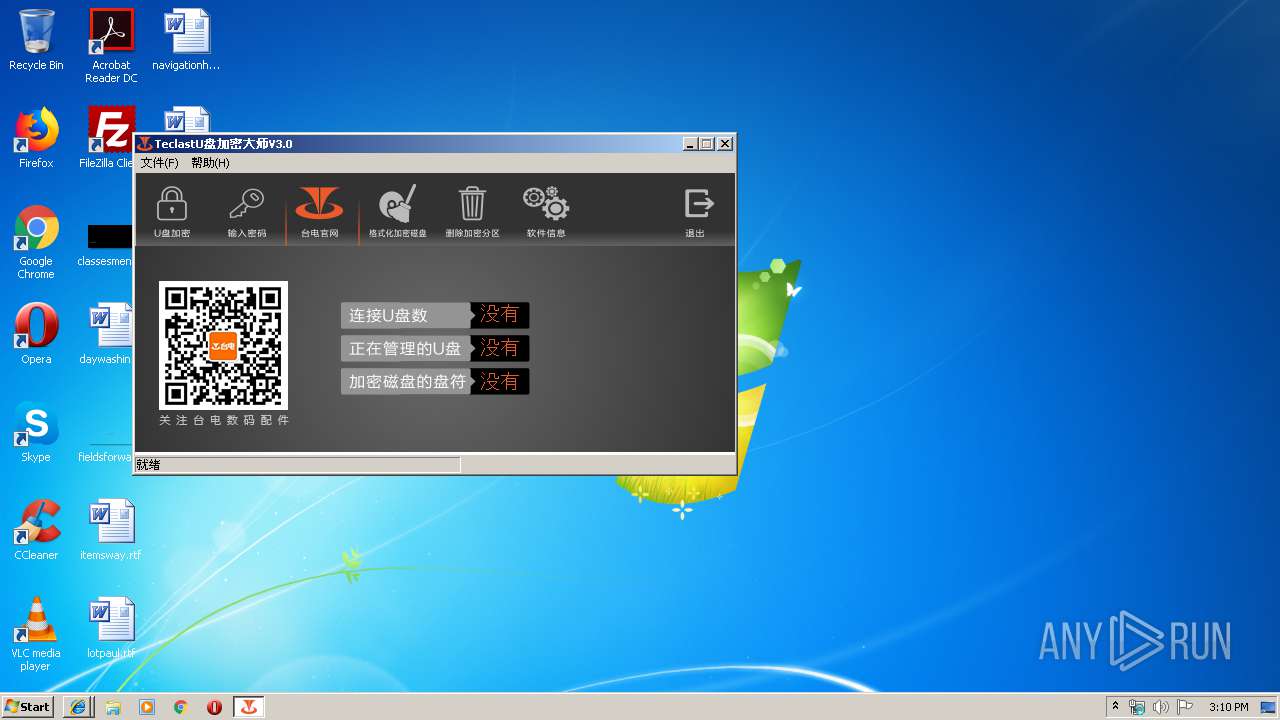Show hidden tray icons arrow
This screenshot has width=1280, height=720.
(1116, 707)
